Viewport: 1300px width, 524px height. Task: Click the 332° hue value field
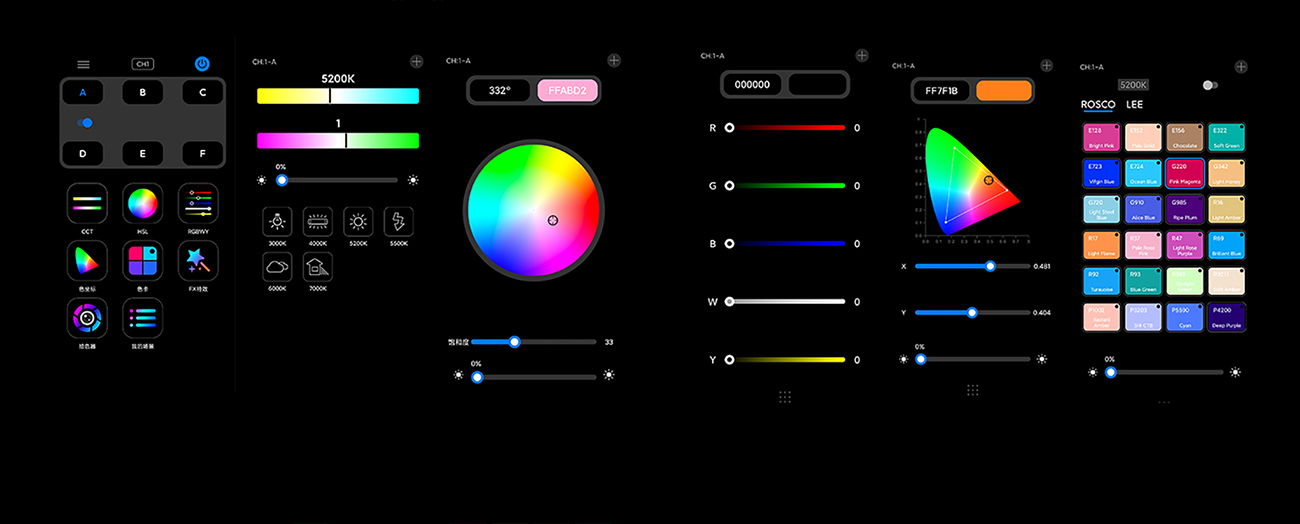(500, 90)
